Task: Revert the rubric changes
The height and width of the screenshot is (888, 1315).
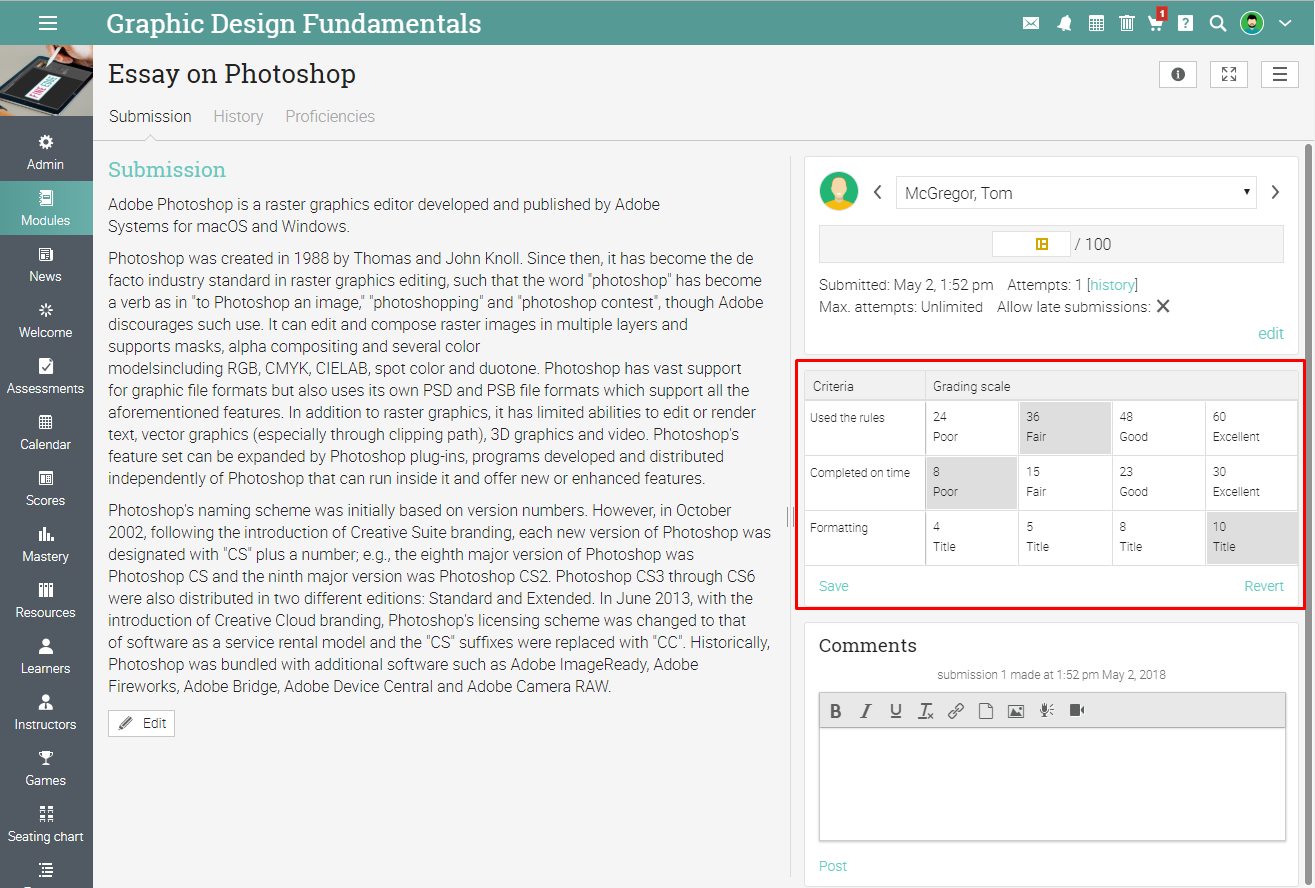Action: (1264, 586)
